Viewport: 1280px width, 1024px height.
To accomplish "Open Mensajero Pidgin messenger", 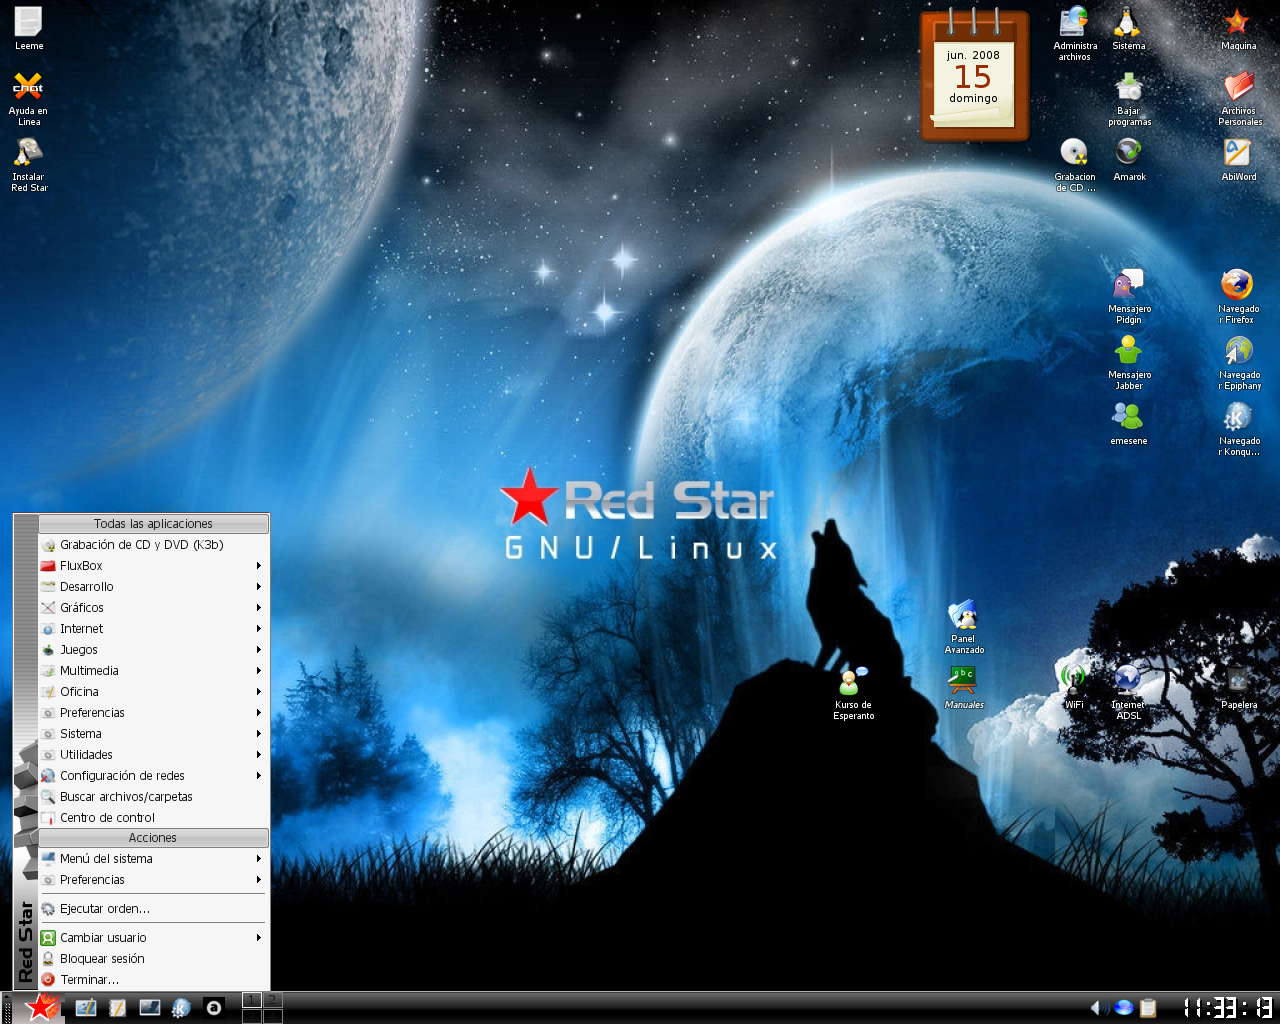I will (x=1129, y=296).
